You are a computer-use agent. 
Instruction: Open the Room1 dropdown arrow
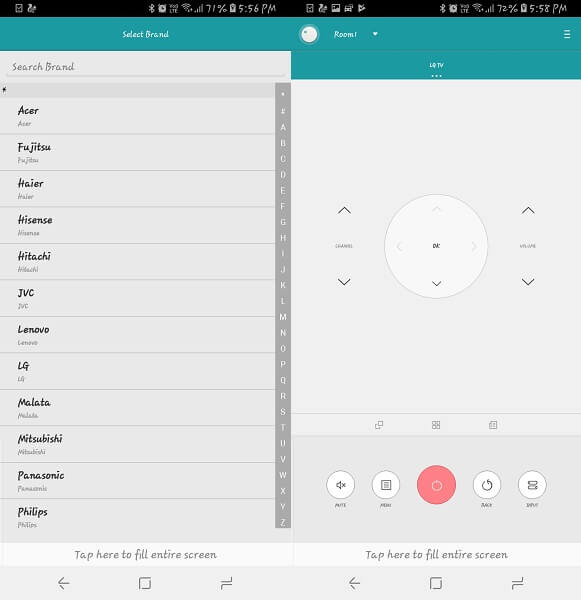click(375, 34)
